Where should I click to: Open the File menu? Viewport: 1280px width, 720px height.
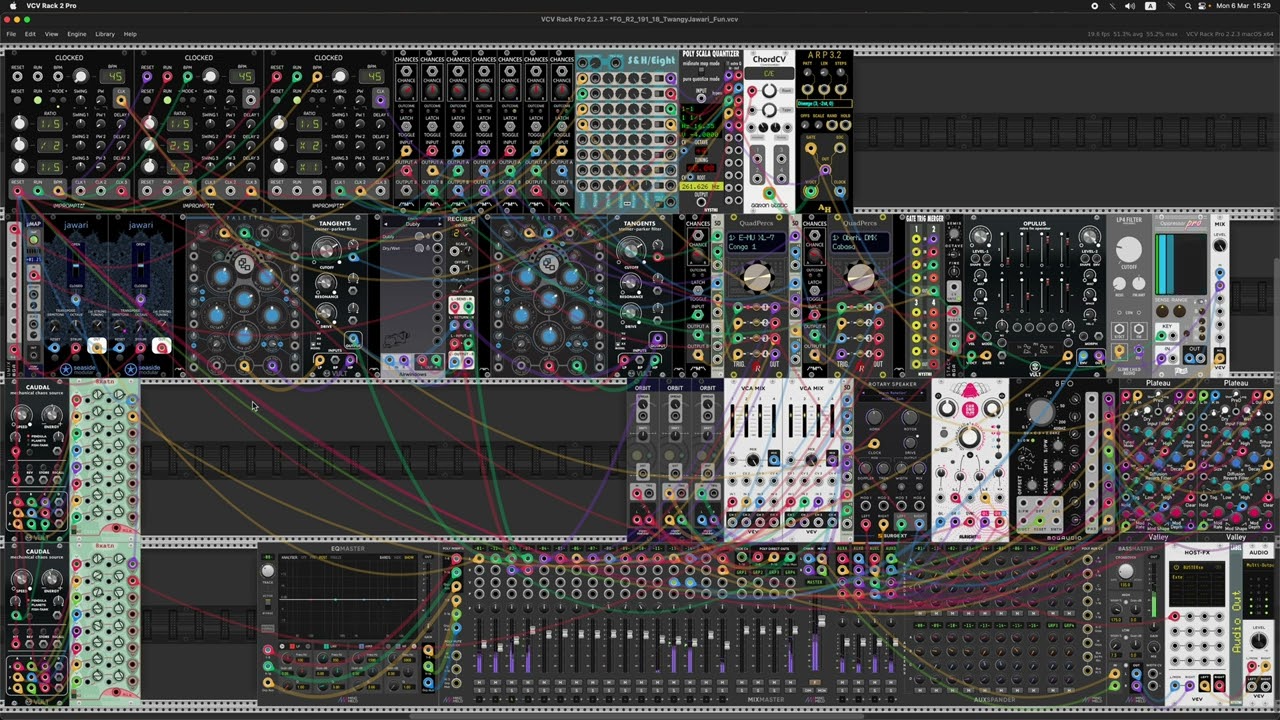tap(11, 34)
